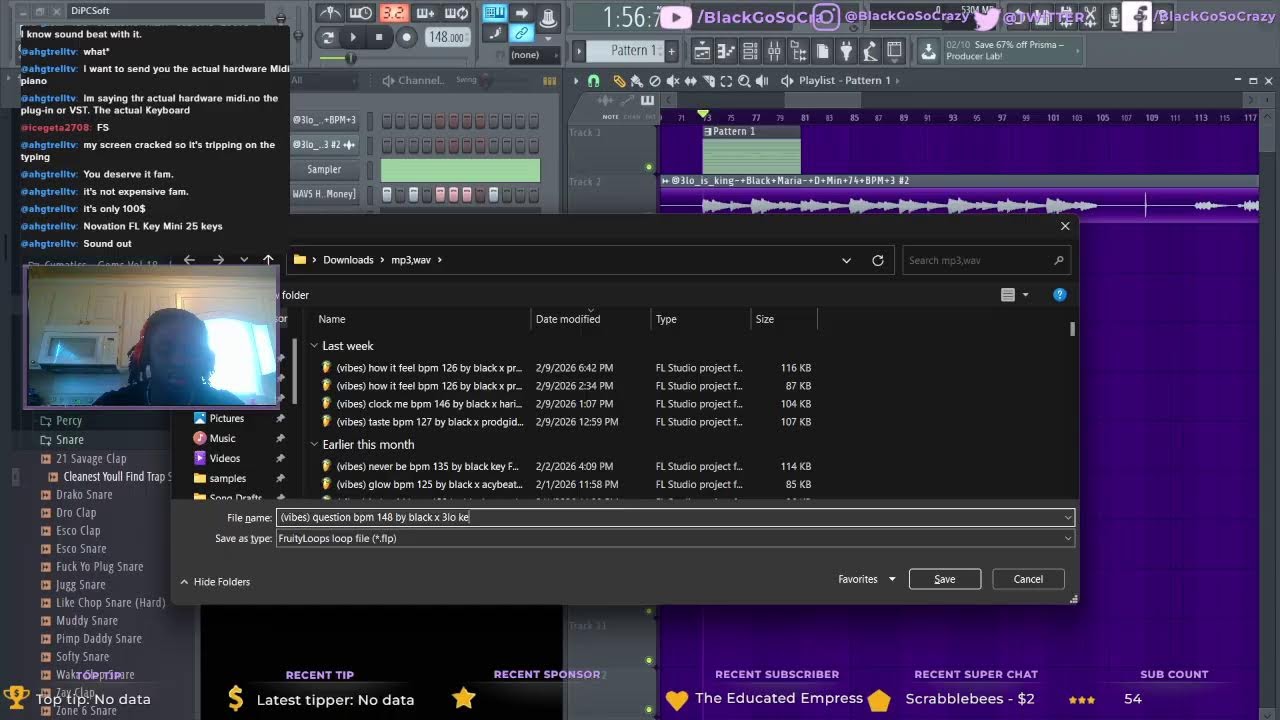Stop FL Studio playback

378,37
